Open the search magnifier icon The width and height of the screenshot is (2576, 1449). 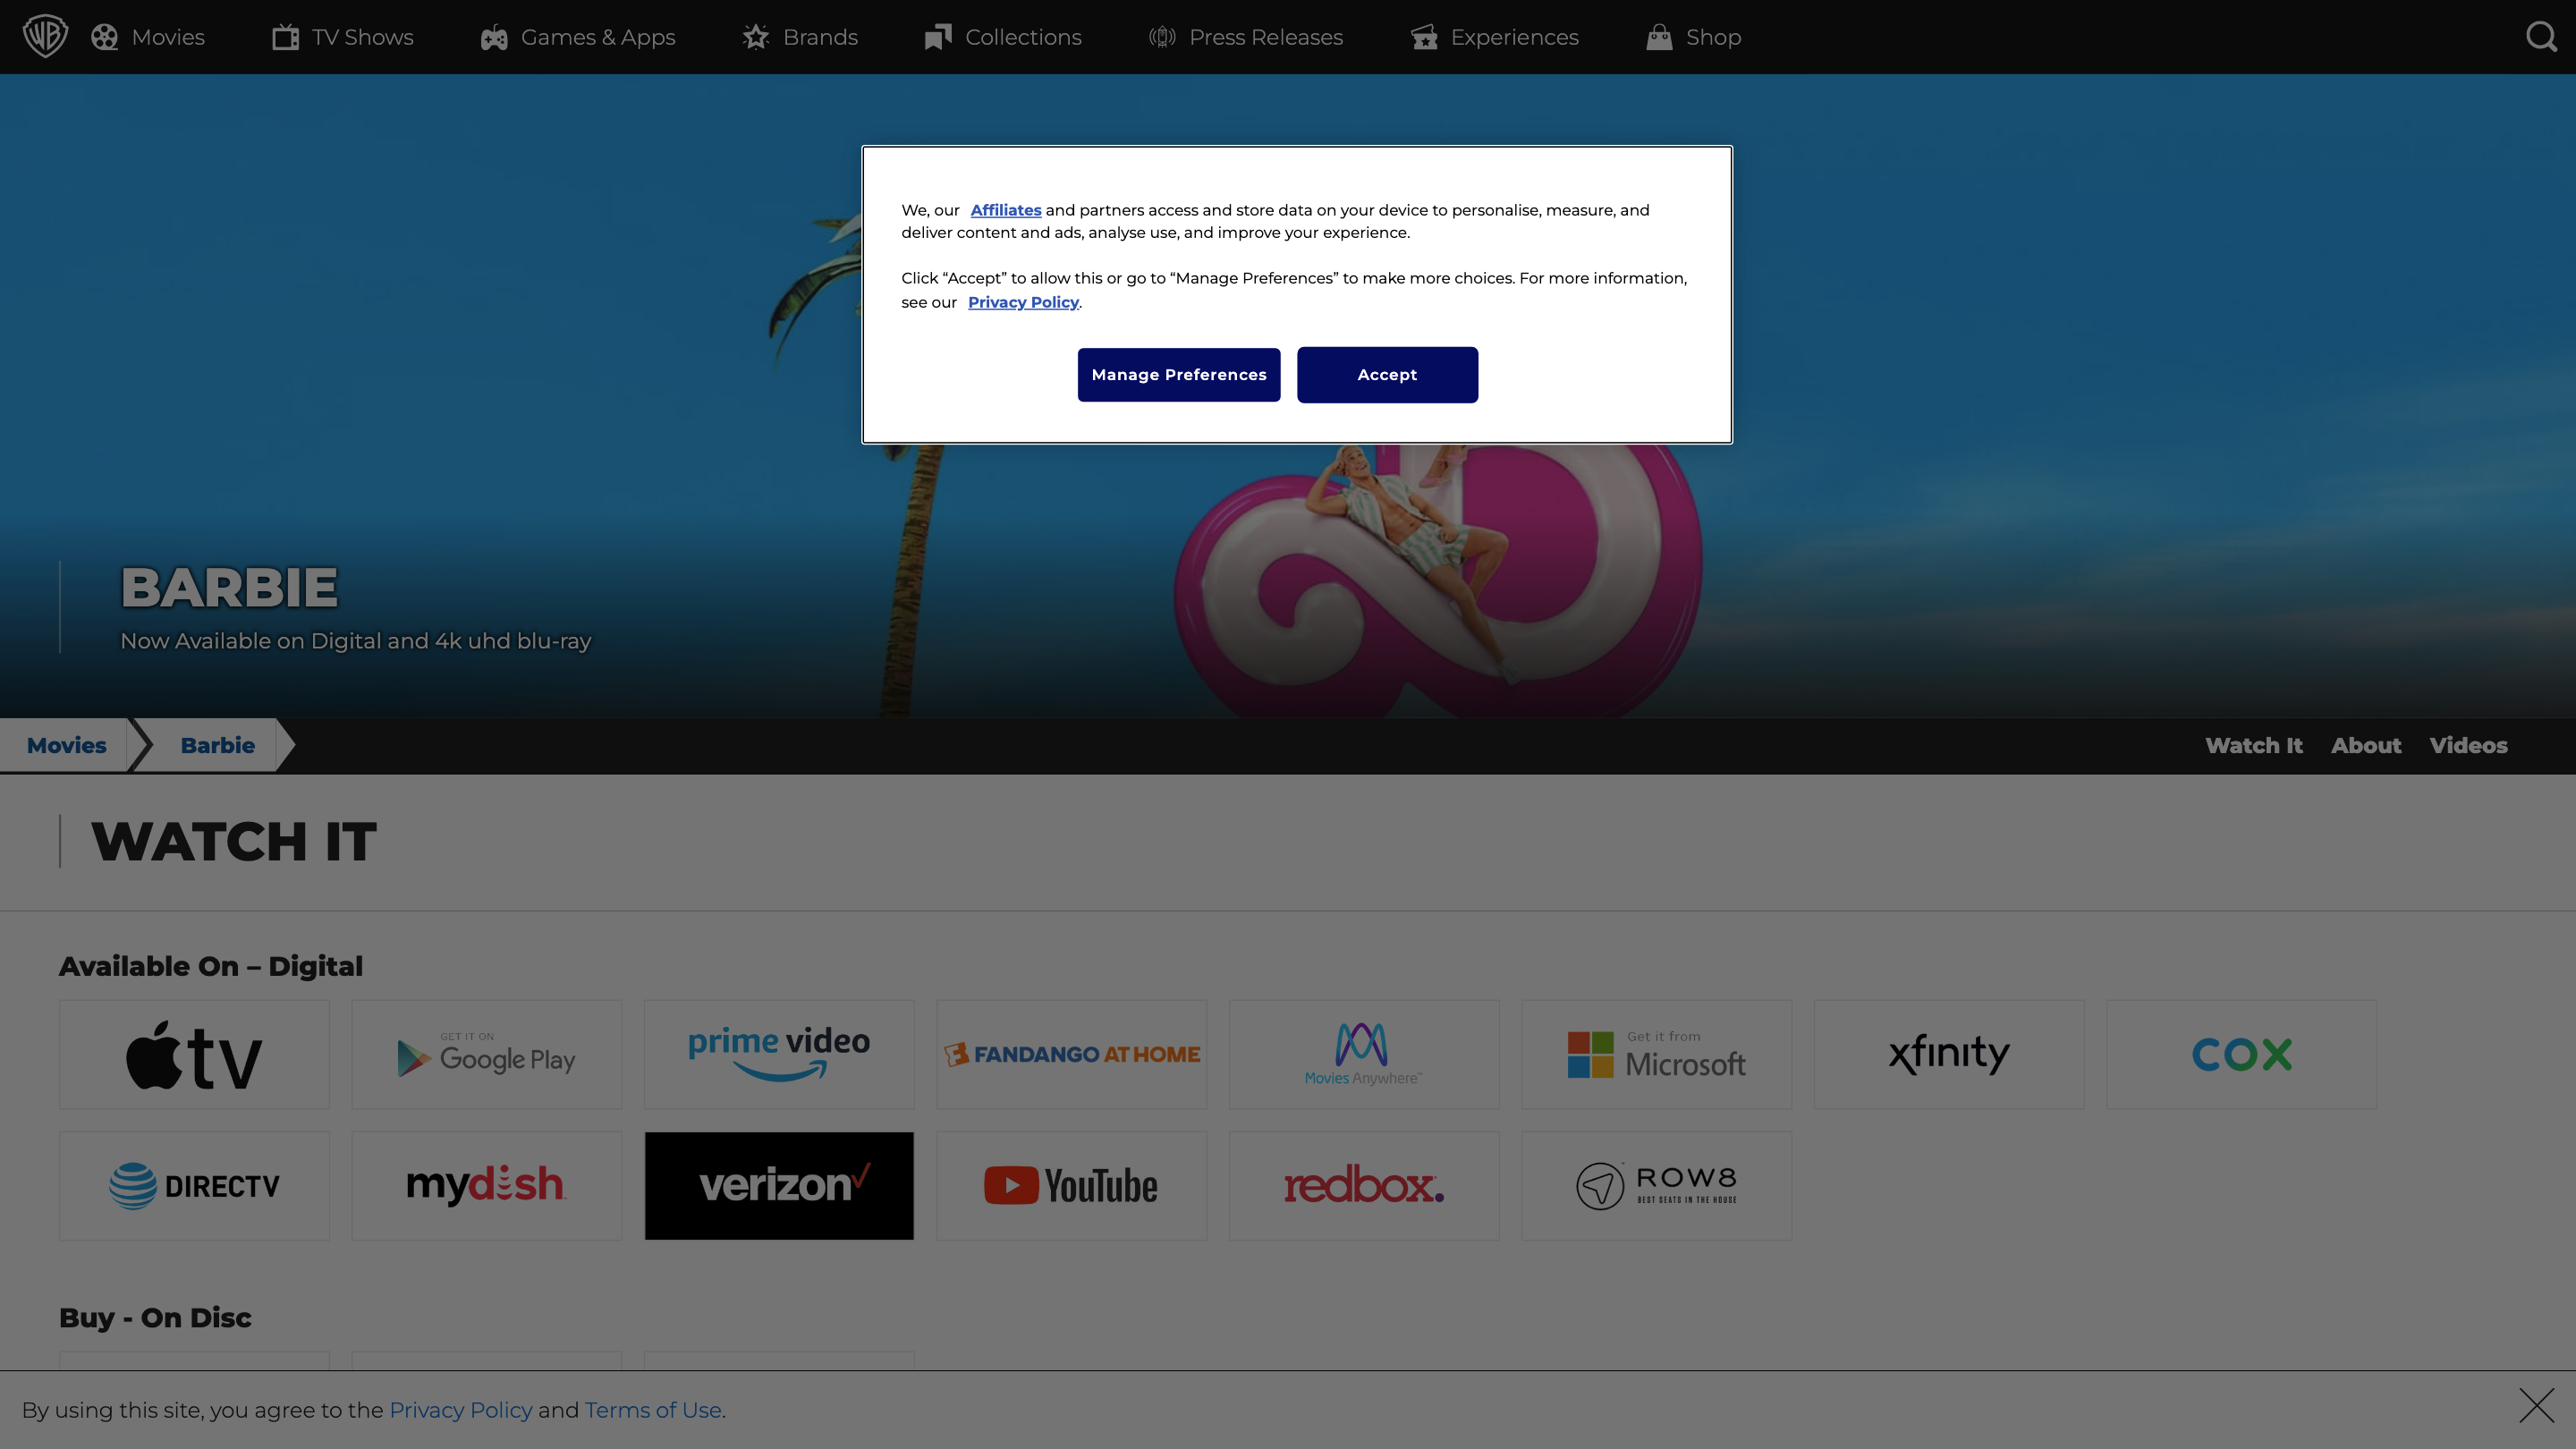pyautogui.click(x=2541, y=37)
